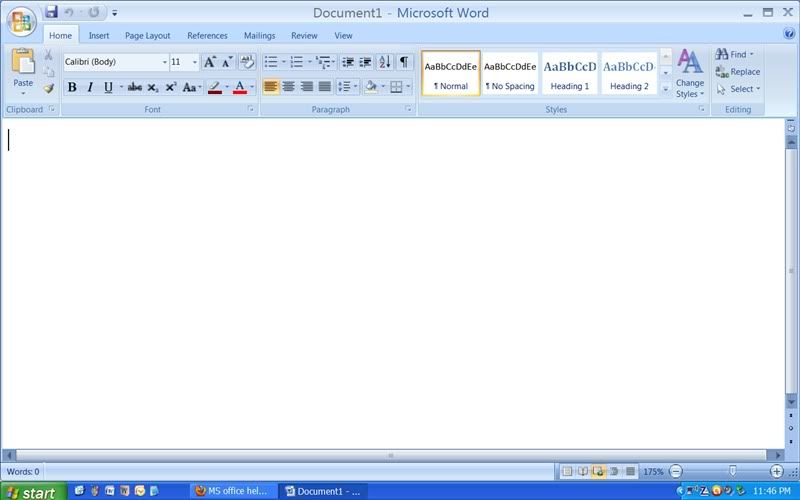Switch to Print Layout view
This screenshot has height=500, width=800.
coord(567,471)
